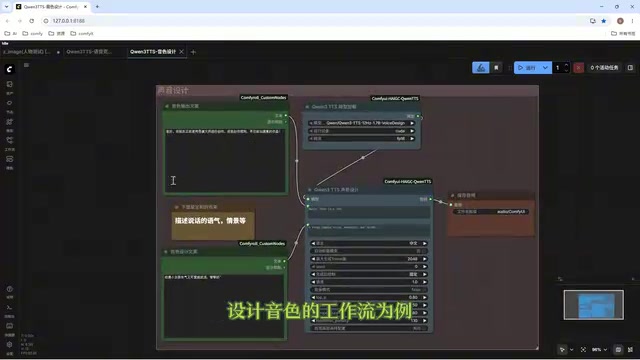Click the small menu icon beside the logo

[x=27, y=65]
